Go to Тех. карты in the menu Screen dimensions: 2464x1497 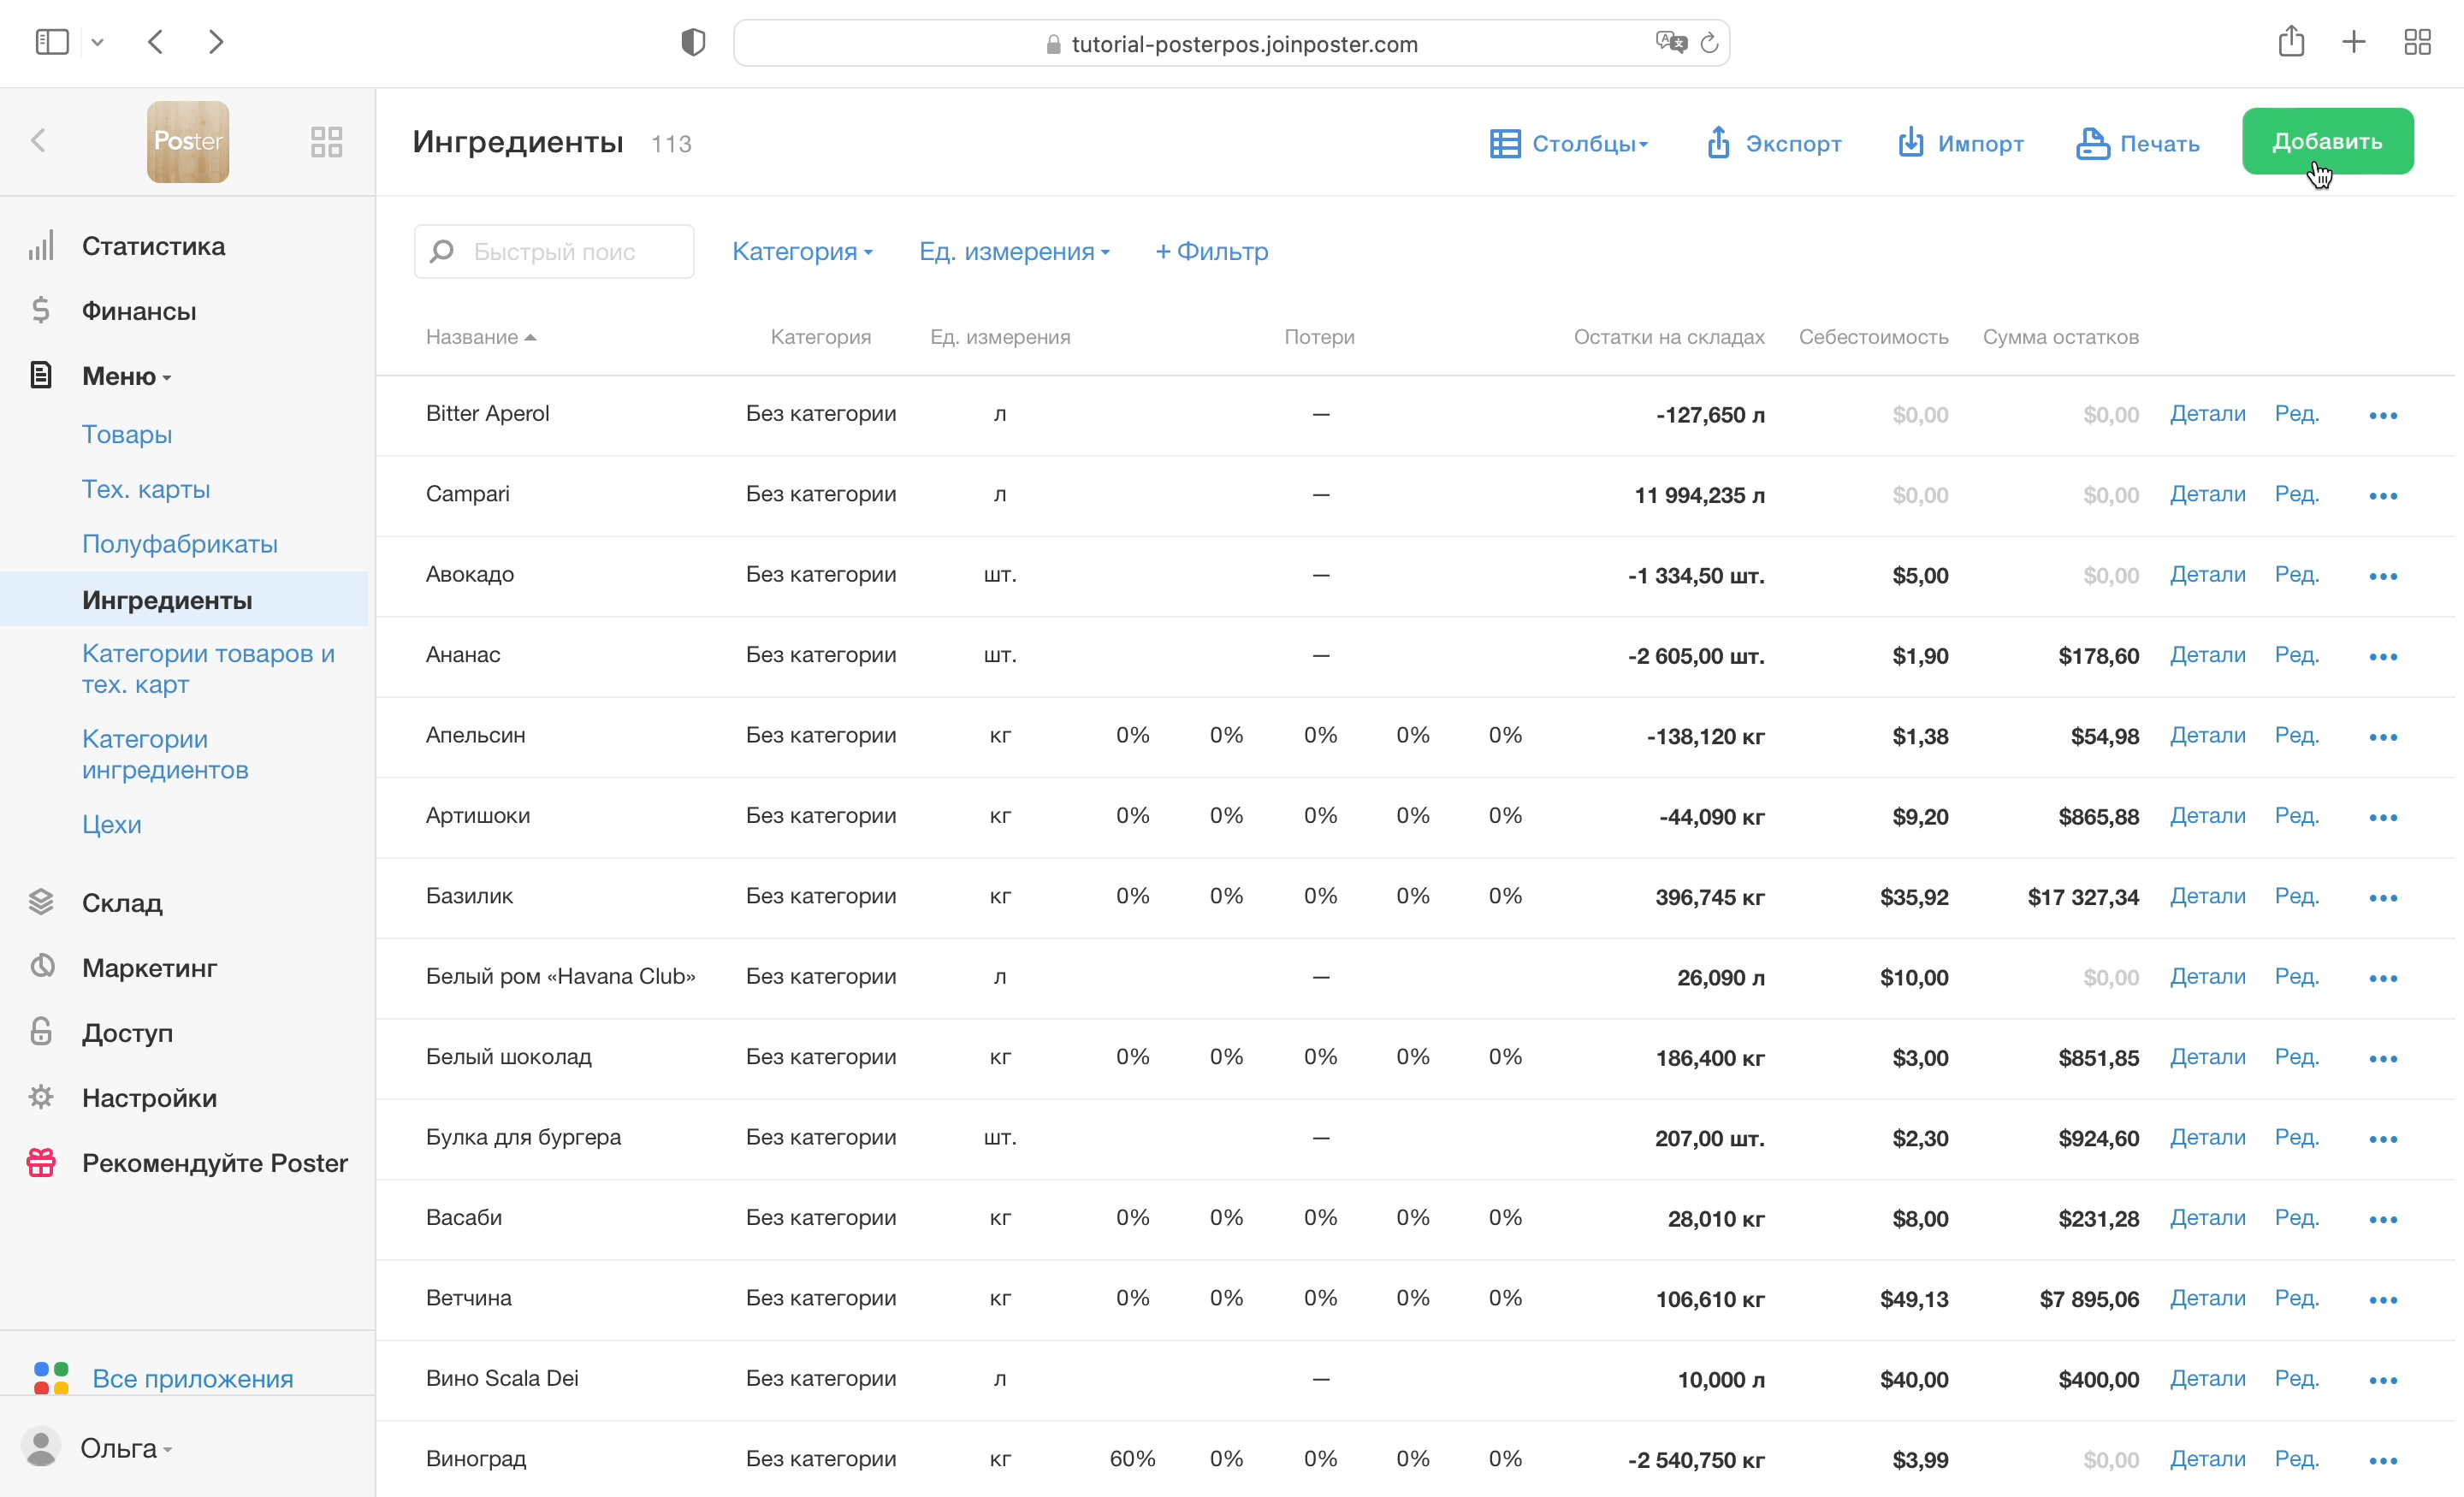146,489
